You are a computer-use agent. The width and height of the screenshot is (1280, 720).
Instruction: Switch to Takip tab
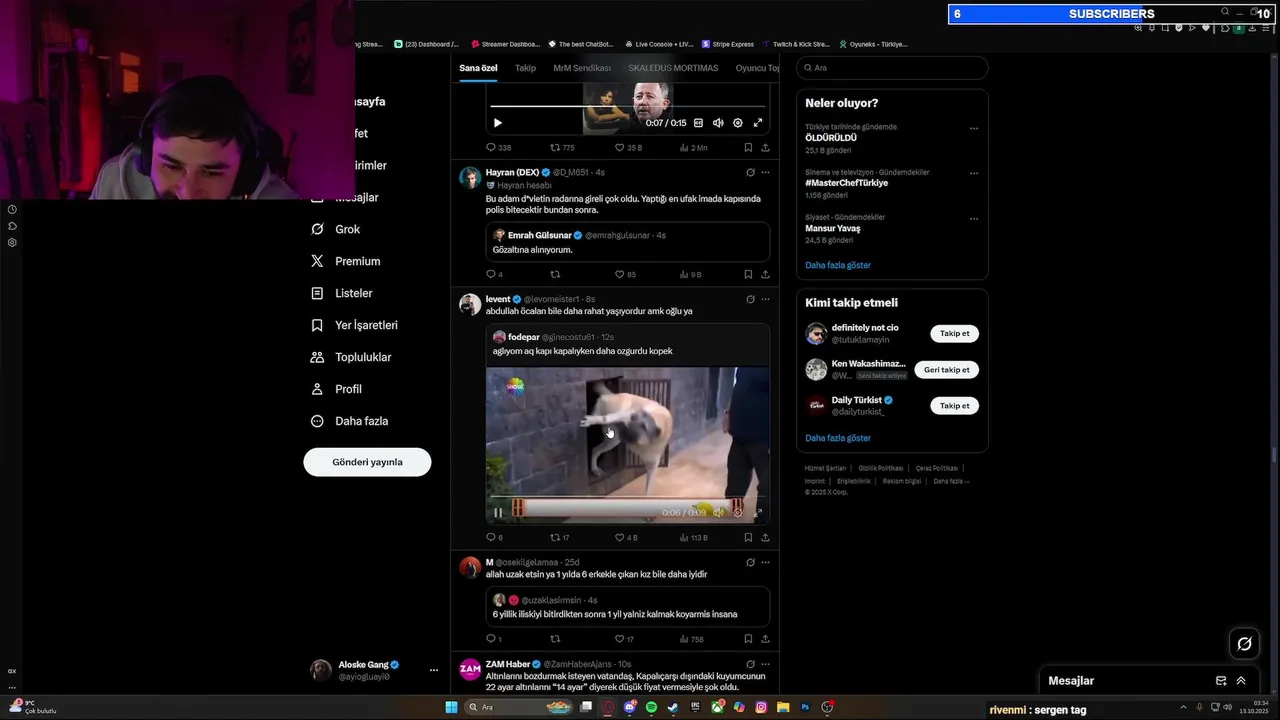point(525,68)
